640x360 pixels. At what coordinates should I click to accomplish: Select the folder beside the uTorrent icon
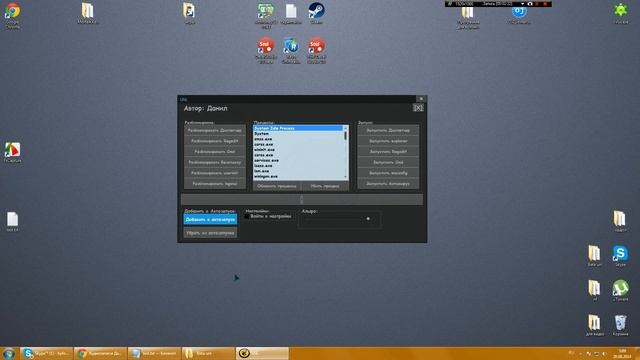click(594, 290)
